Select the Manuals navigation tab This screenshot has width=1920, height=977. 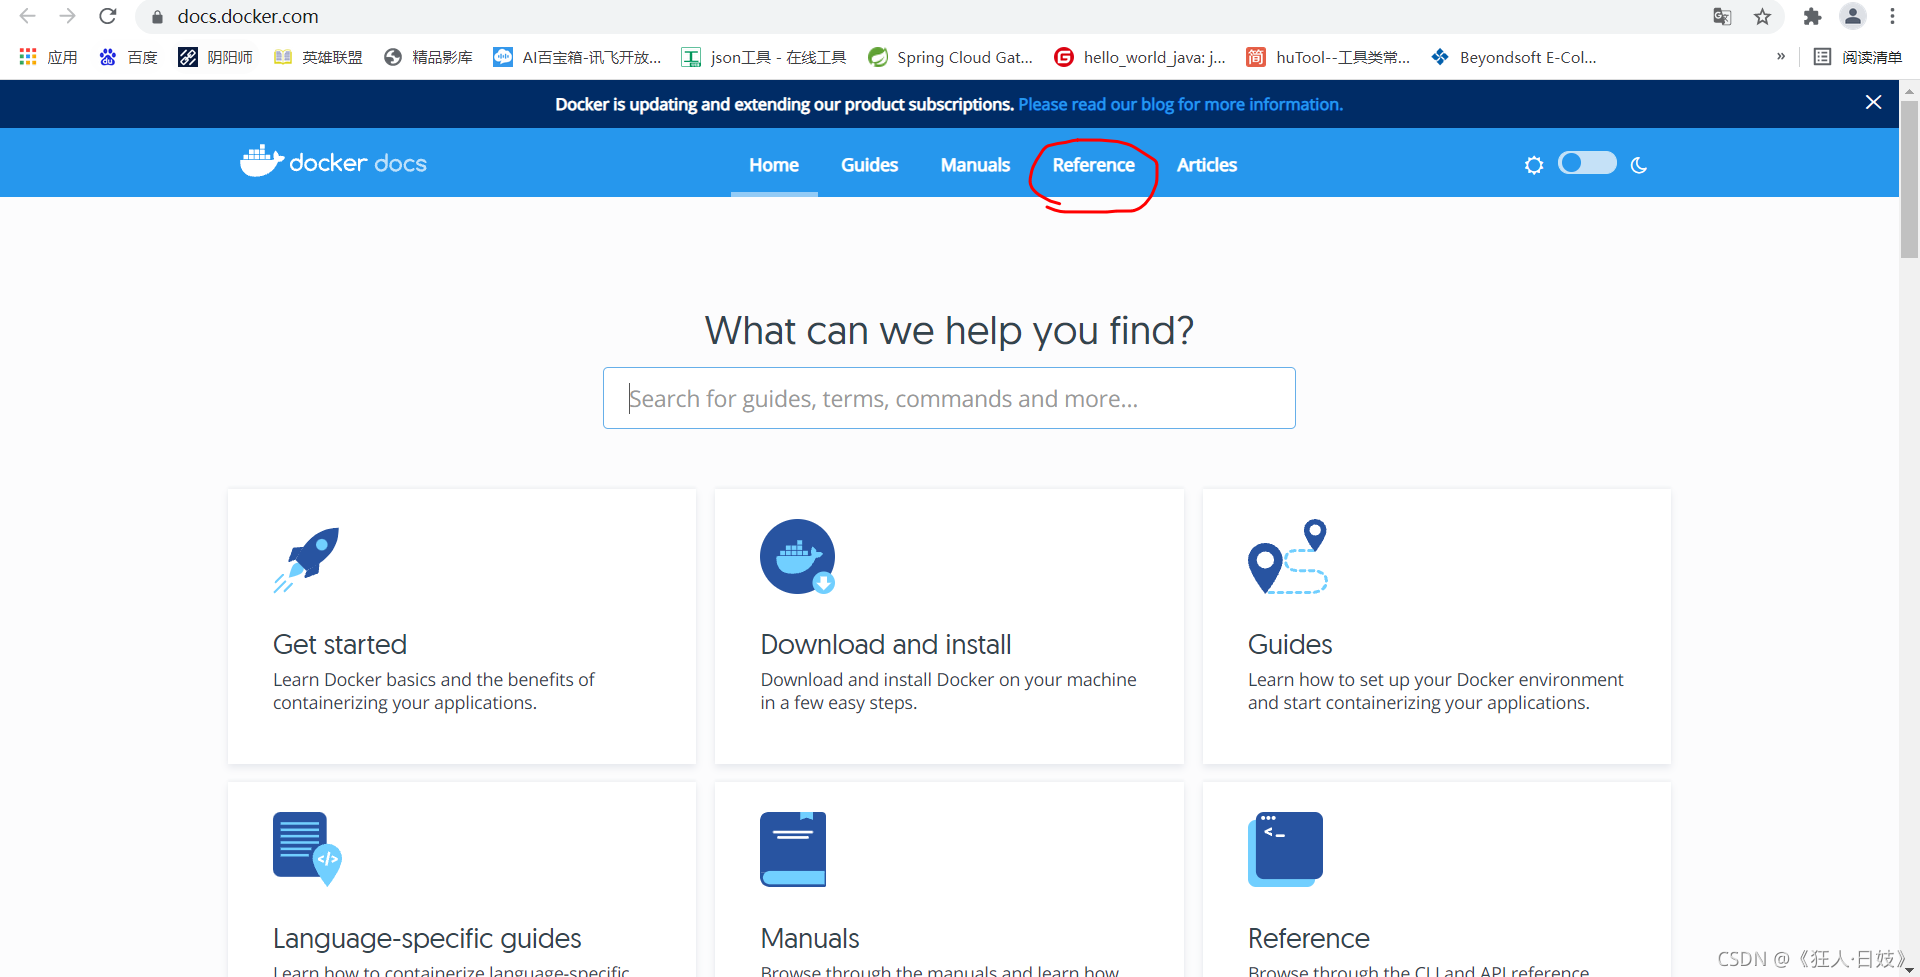[975, 165]
